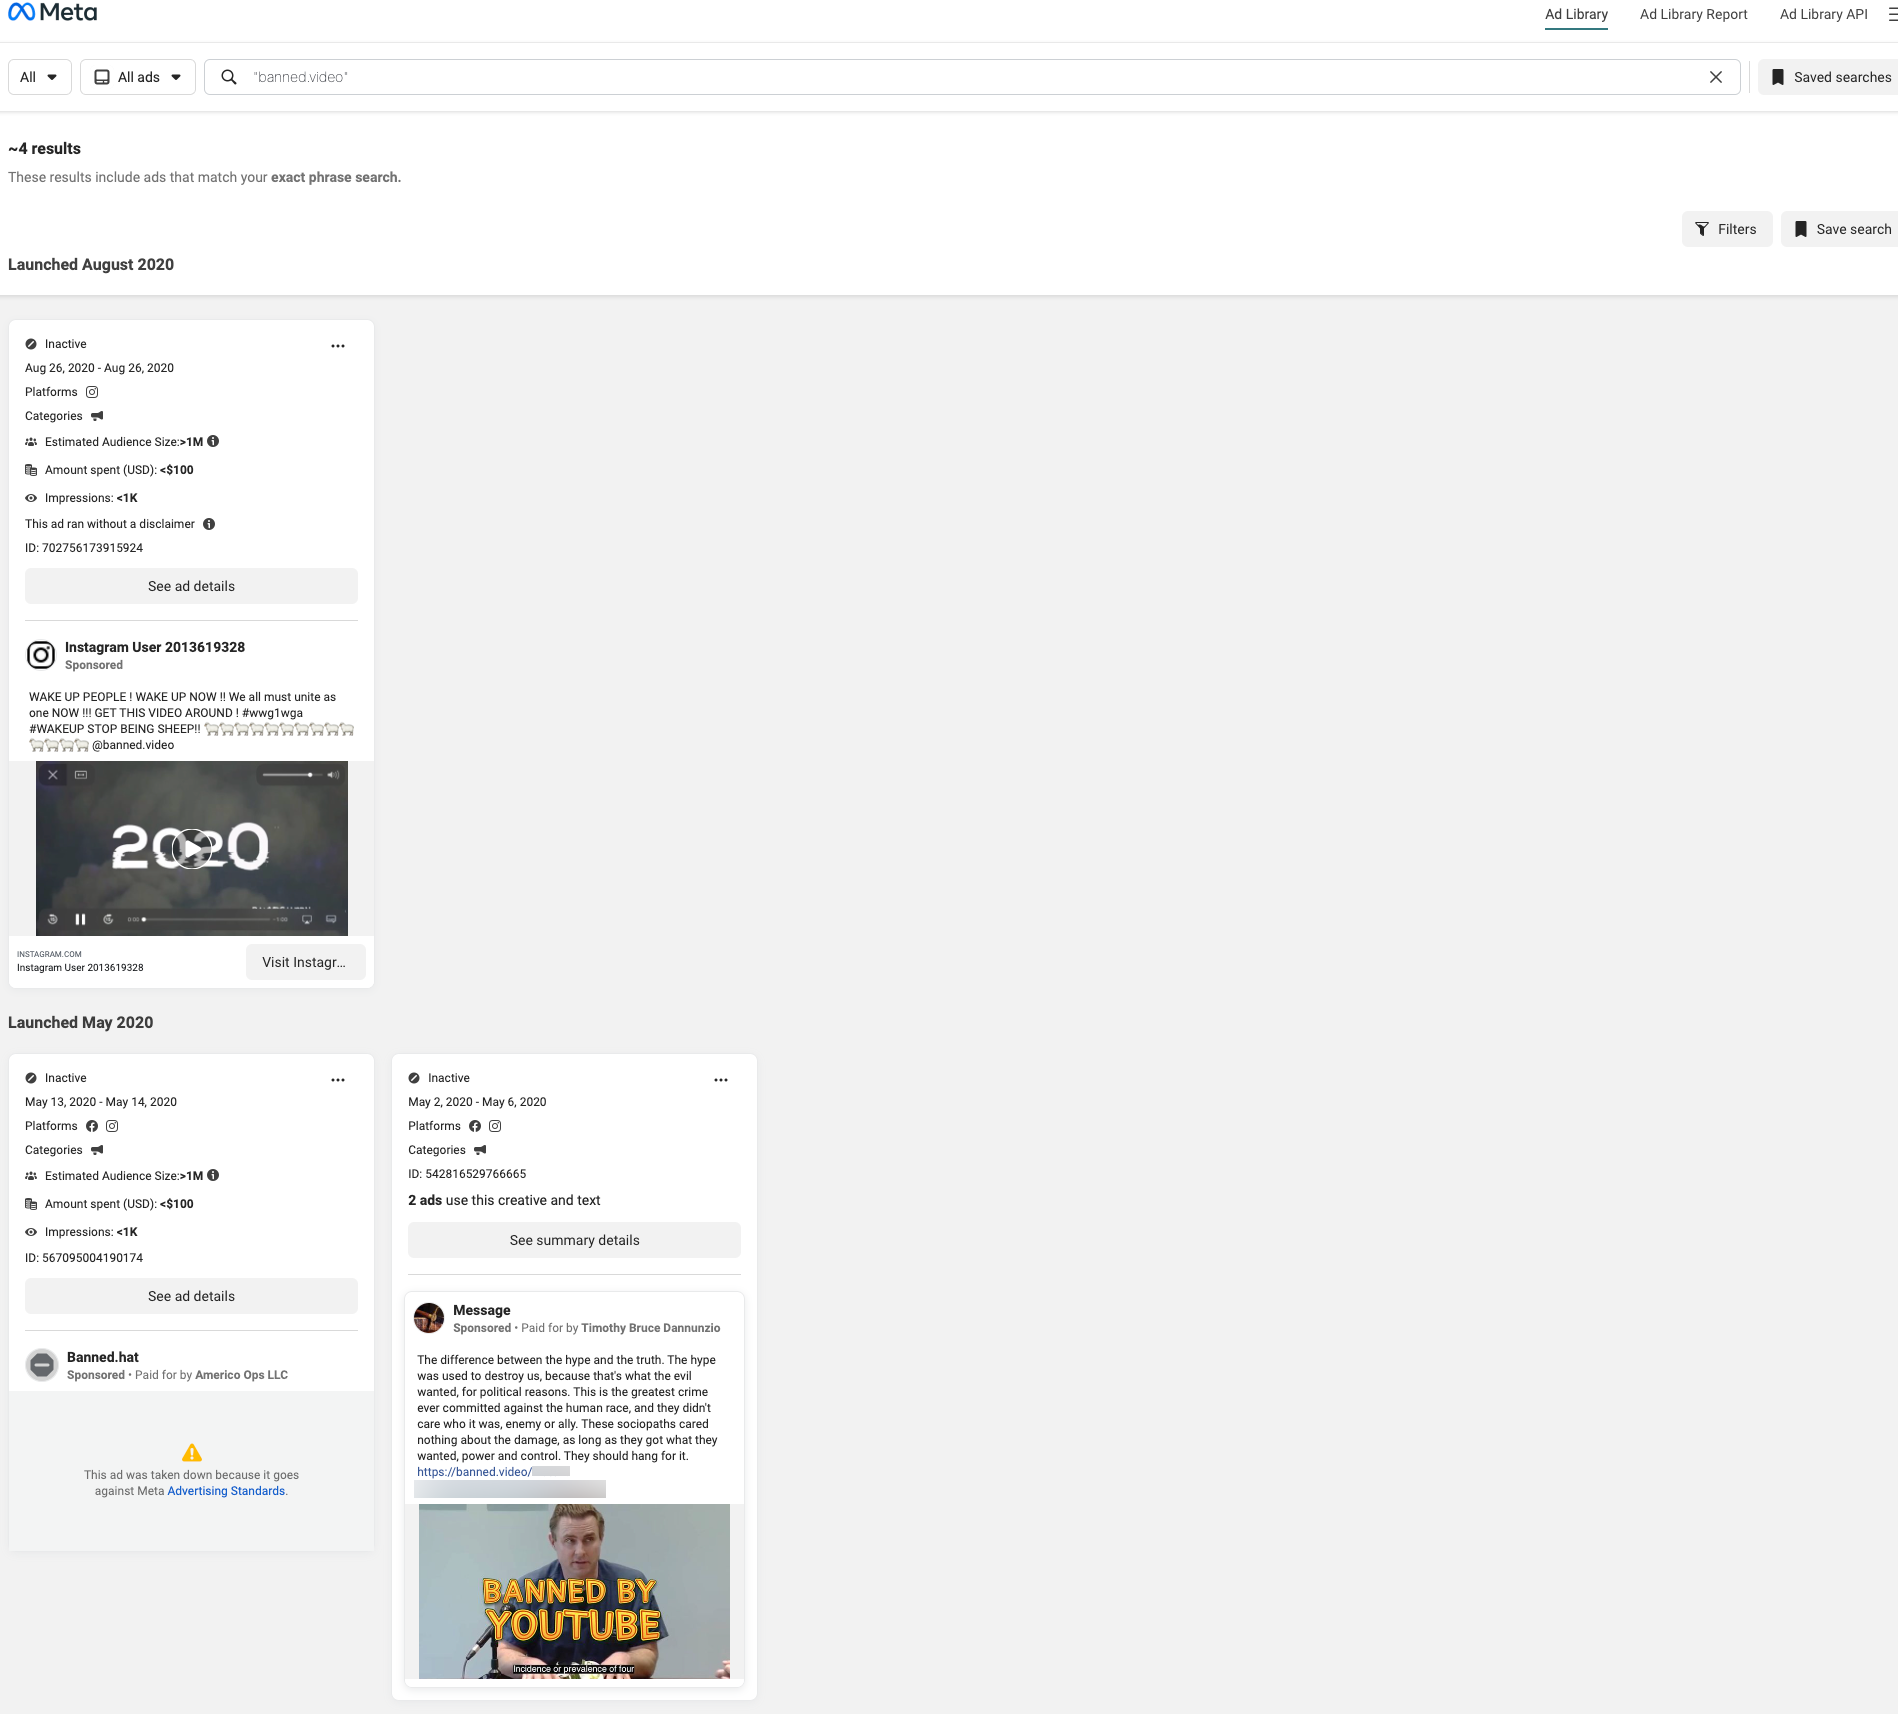Open the Ad Library Report tab
The width and height of the screenshot is (1898, 1714).
pyautogui.click(x=1693, y=14)
